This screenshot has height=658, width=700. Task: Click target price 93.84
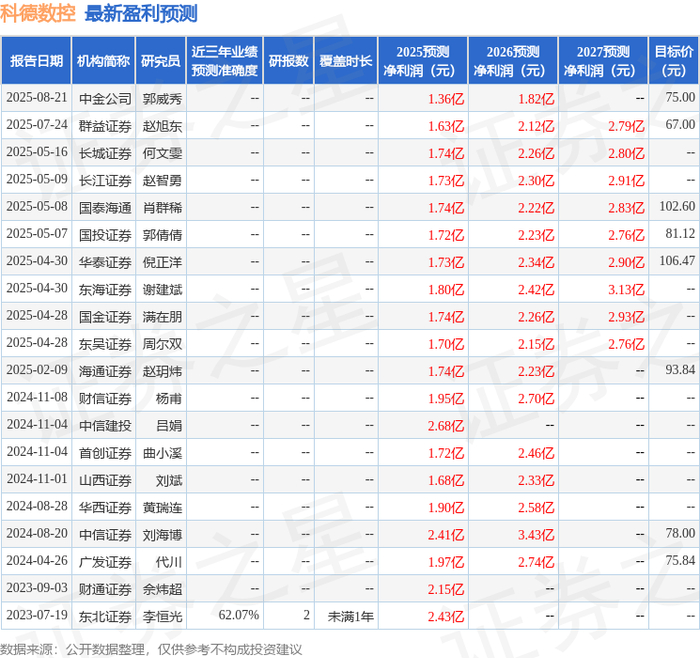pyautogui.click(x=680, y=370)
